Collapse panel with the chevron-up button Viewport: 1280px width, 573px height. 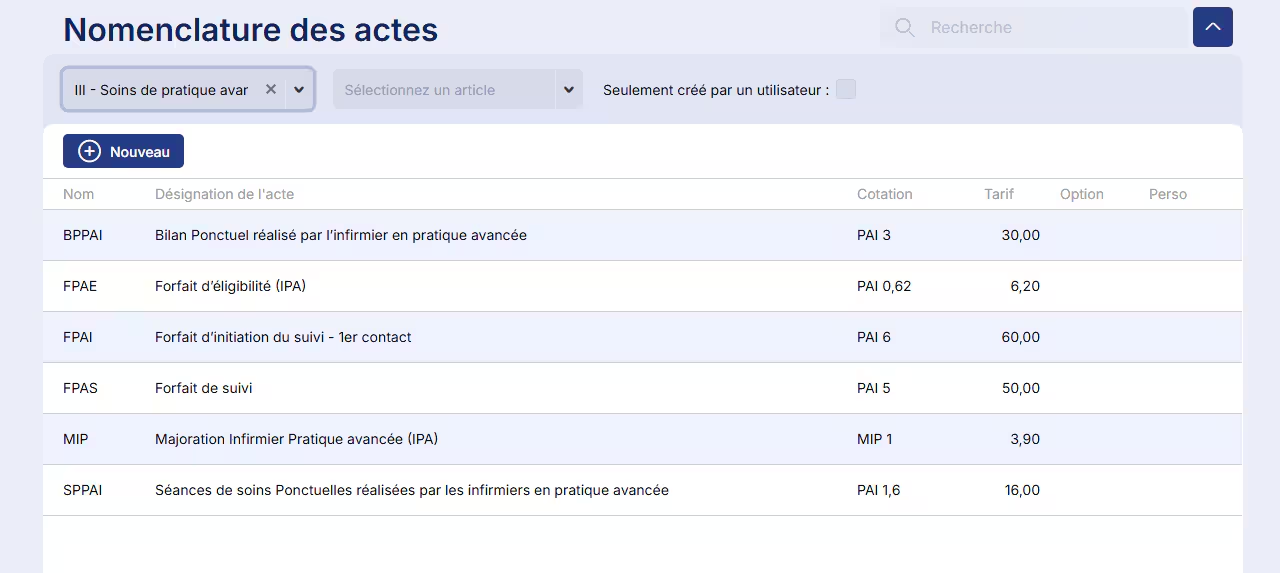[x=1212, y=27]
